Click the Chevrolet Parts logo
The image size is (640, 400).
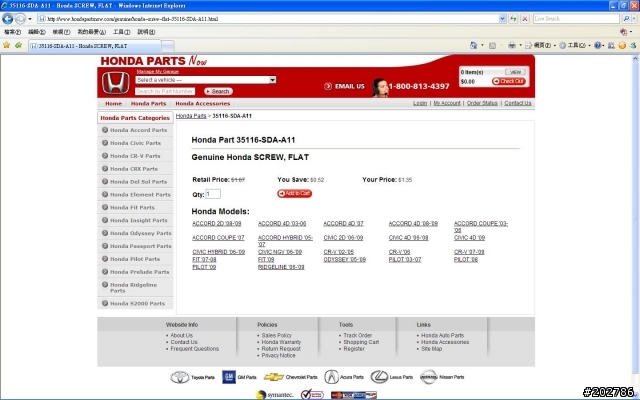[x=290, y=377]
